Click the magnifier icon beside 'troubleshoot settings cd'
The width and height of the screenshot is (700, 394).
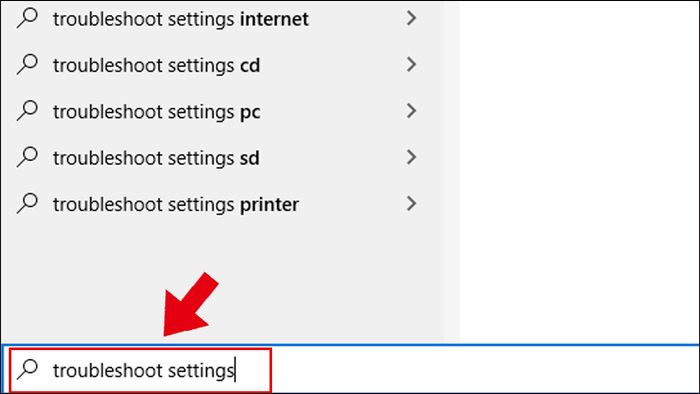(27, 65)
